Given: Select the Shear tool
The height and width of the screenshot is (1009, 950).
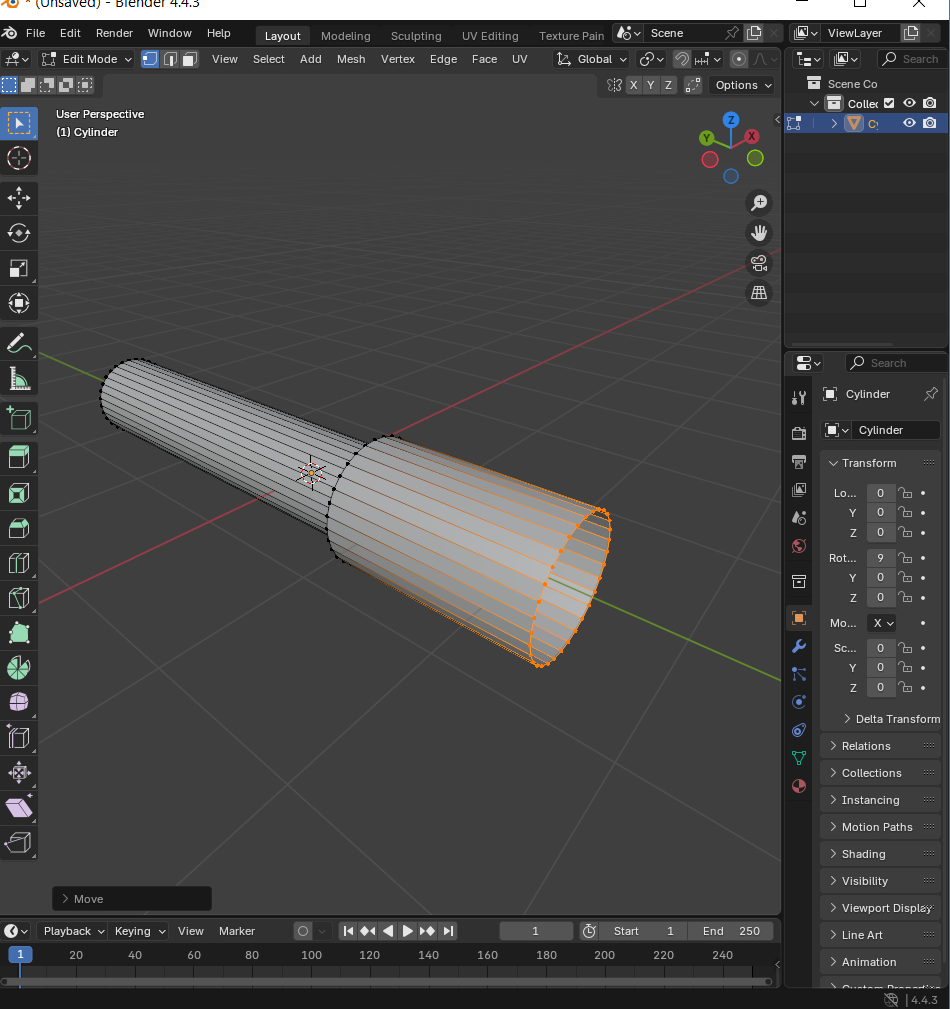Looking at the screenshot, I should (x=19, y=808).
